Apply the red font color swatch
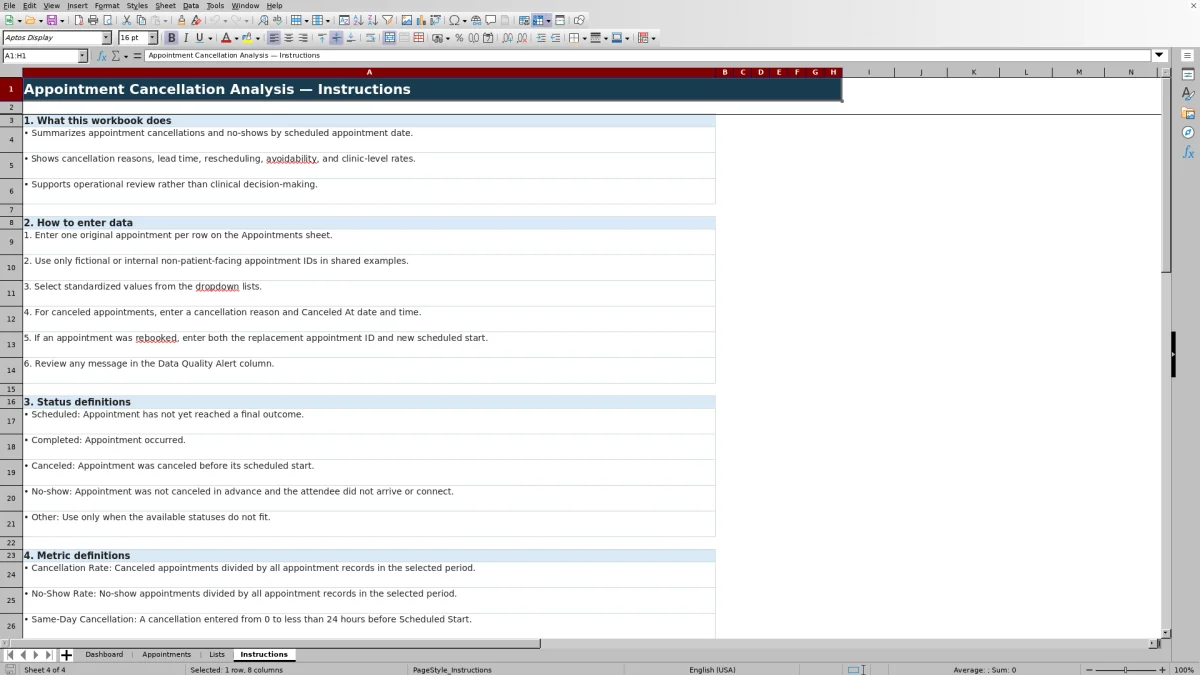The image size is (1200, 675). point(226,38)
